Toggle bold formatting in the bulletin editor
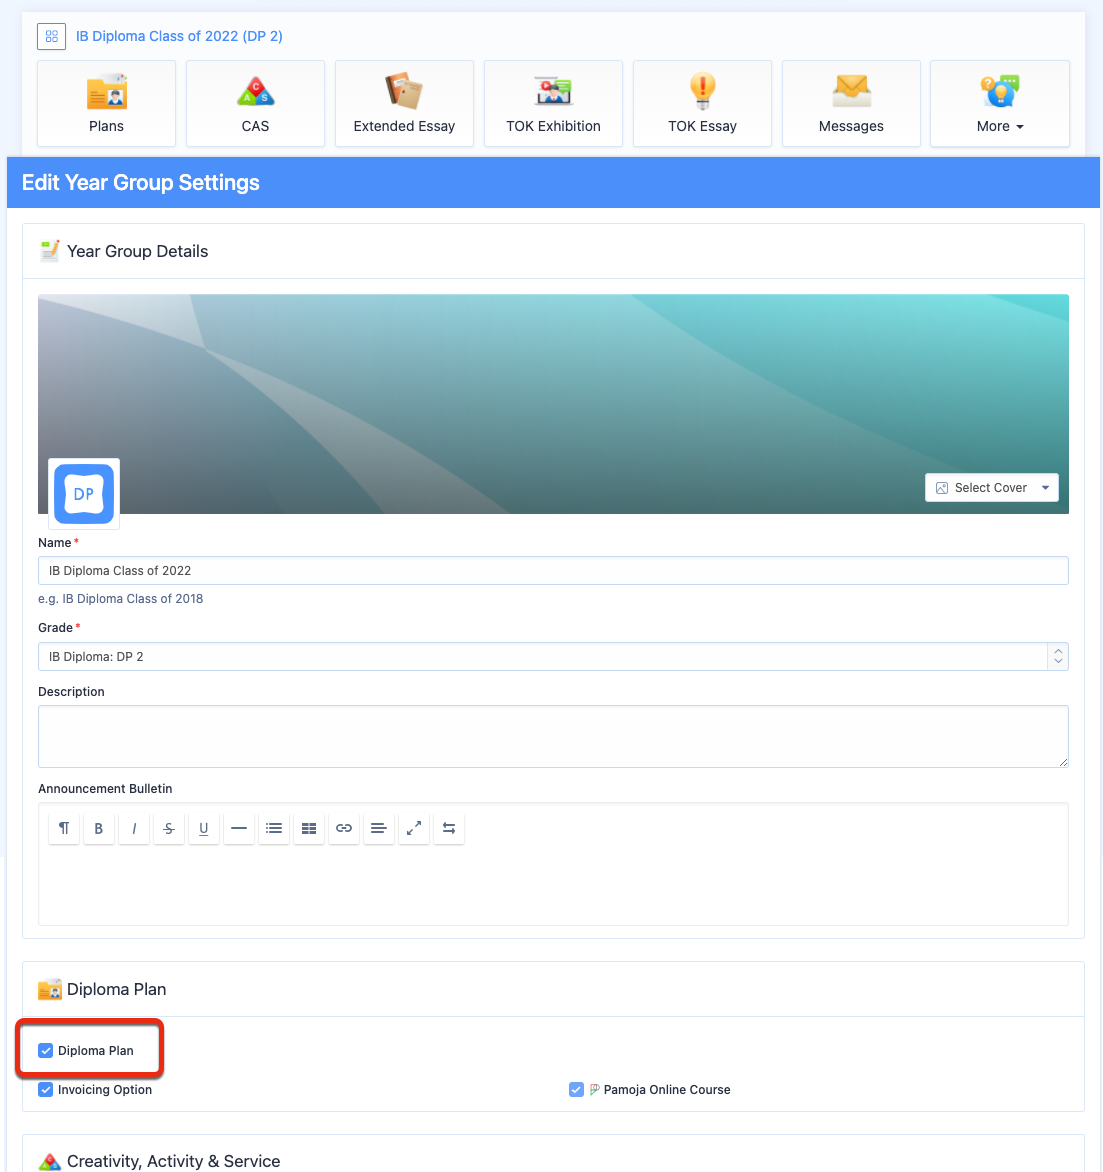Viewport: 1103px width, 1172px height. coord(99,828)
